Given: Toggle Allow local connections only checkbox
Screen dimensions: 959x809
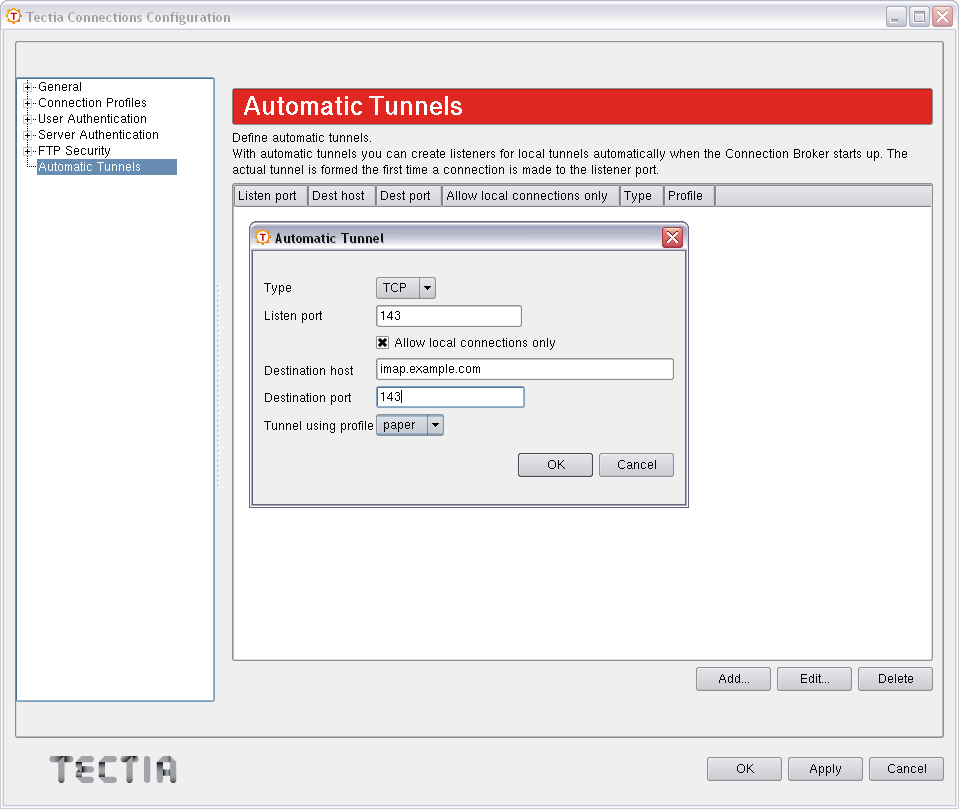Looking at the screenshot, I should [383, 343].
